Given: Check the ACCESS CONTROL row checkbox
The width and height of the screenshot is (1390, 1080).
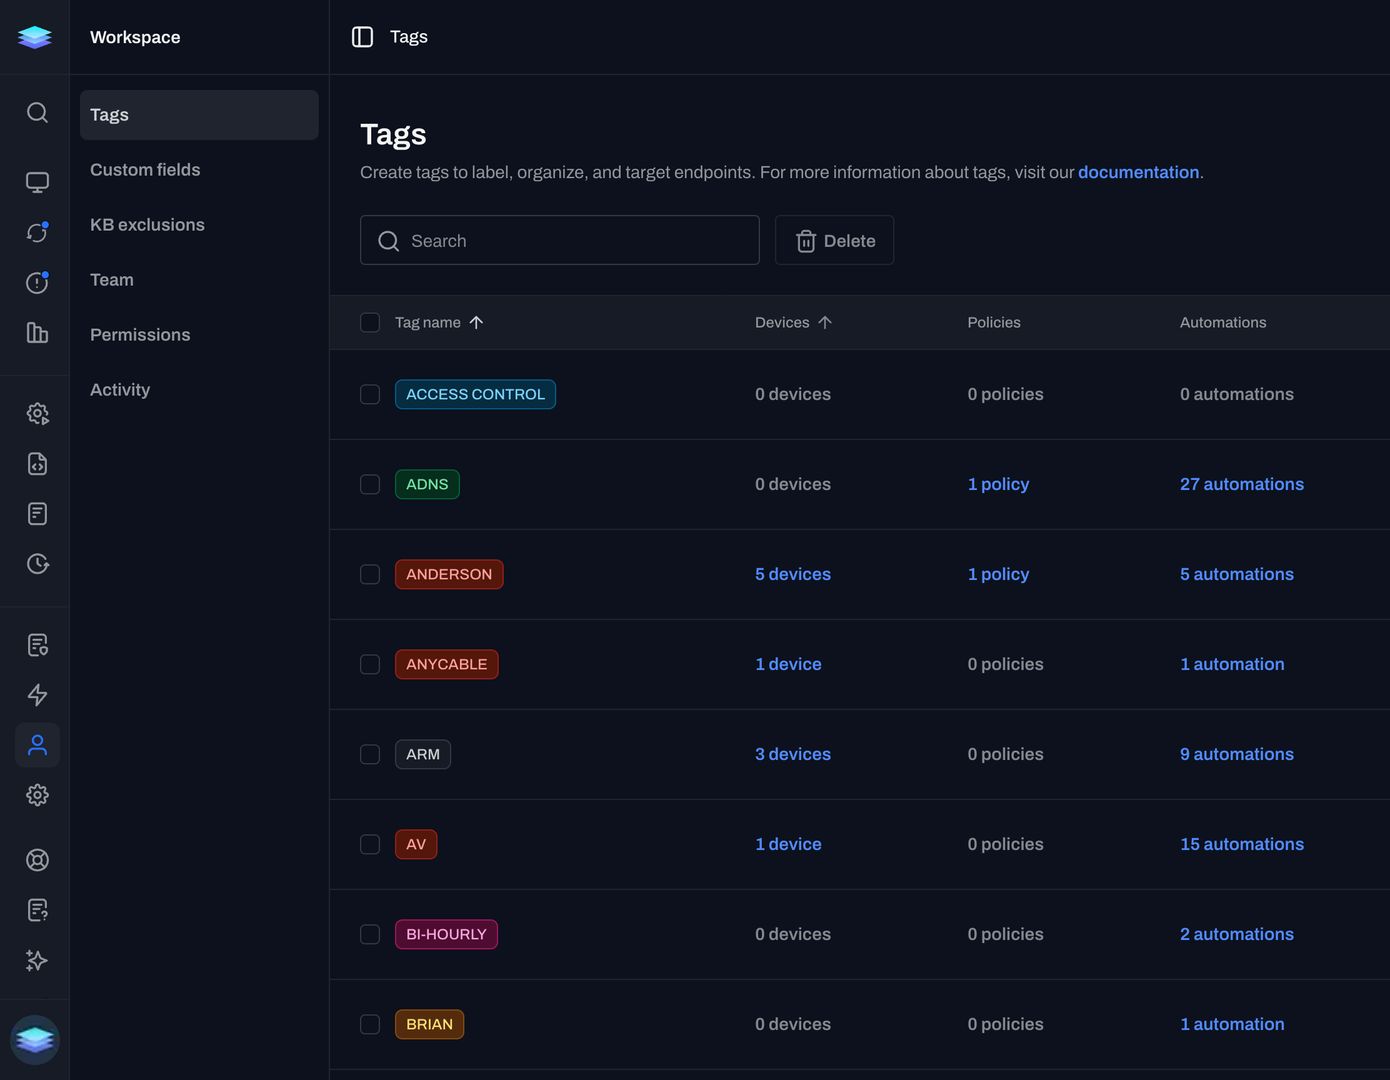Looking at the screenshot, I should coord(370,394).
